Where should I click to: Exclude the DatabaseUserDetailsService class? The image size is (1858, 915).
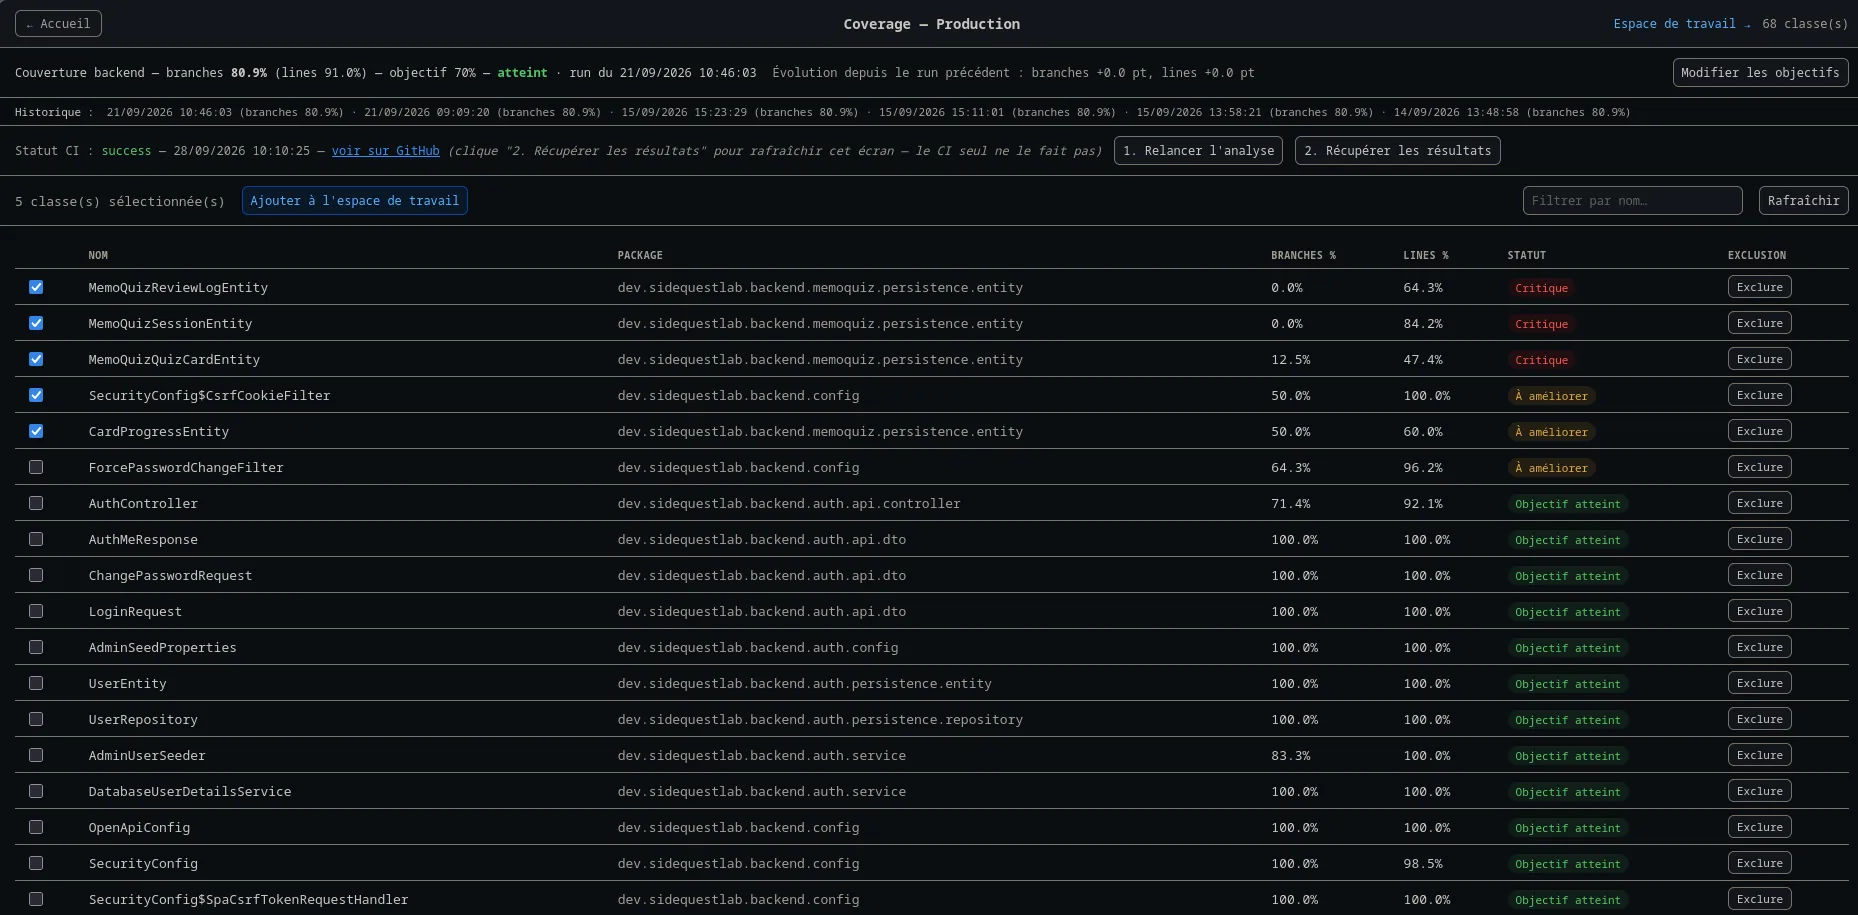pyautogui.click(x=1759, y=791)
